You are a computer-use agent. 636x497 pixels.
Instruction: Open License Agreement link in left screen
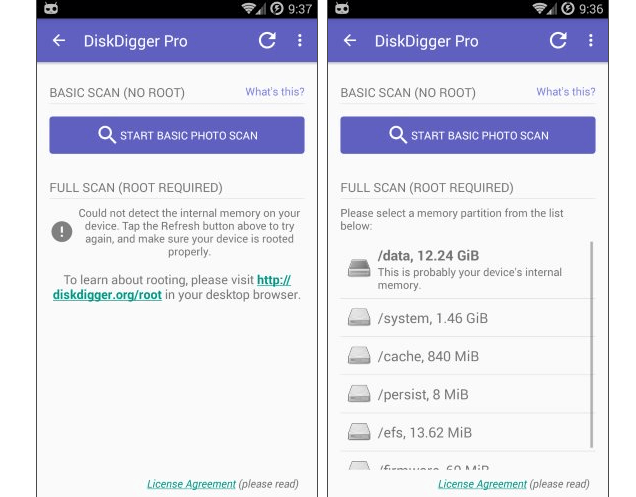click(x=191, y=484)
